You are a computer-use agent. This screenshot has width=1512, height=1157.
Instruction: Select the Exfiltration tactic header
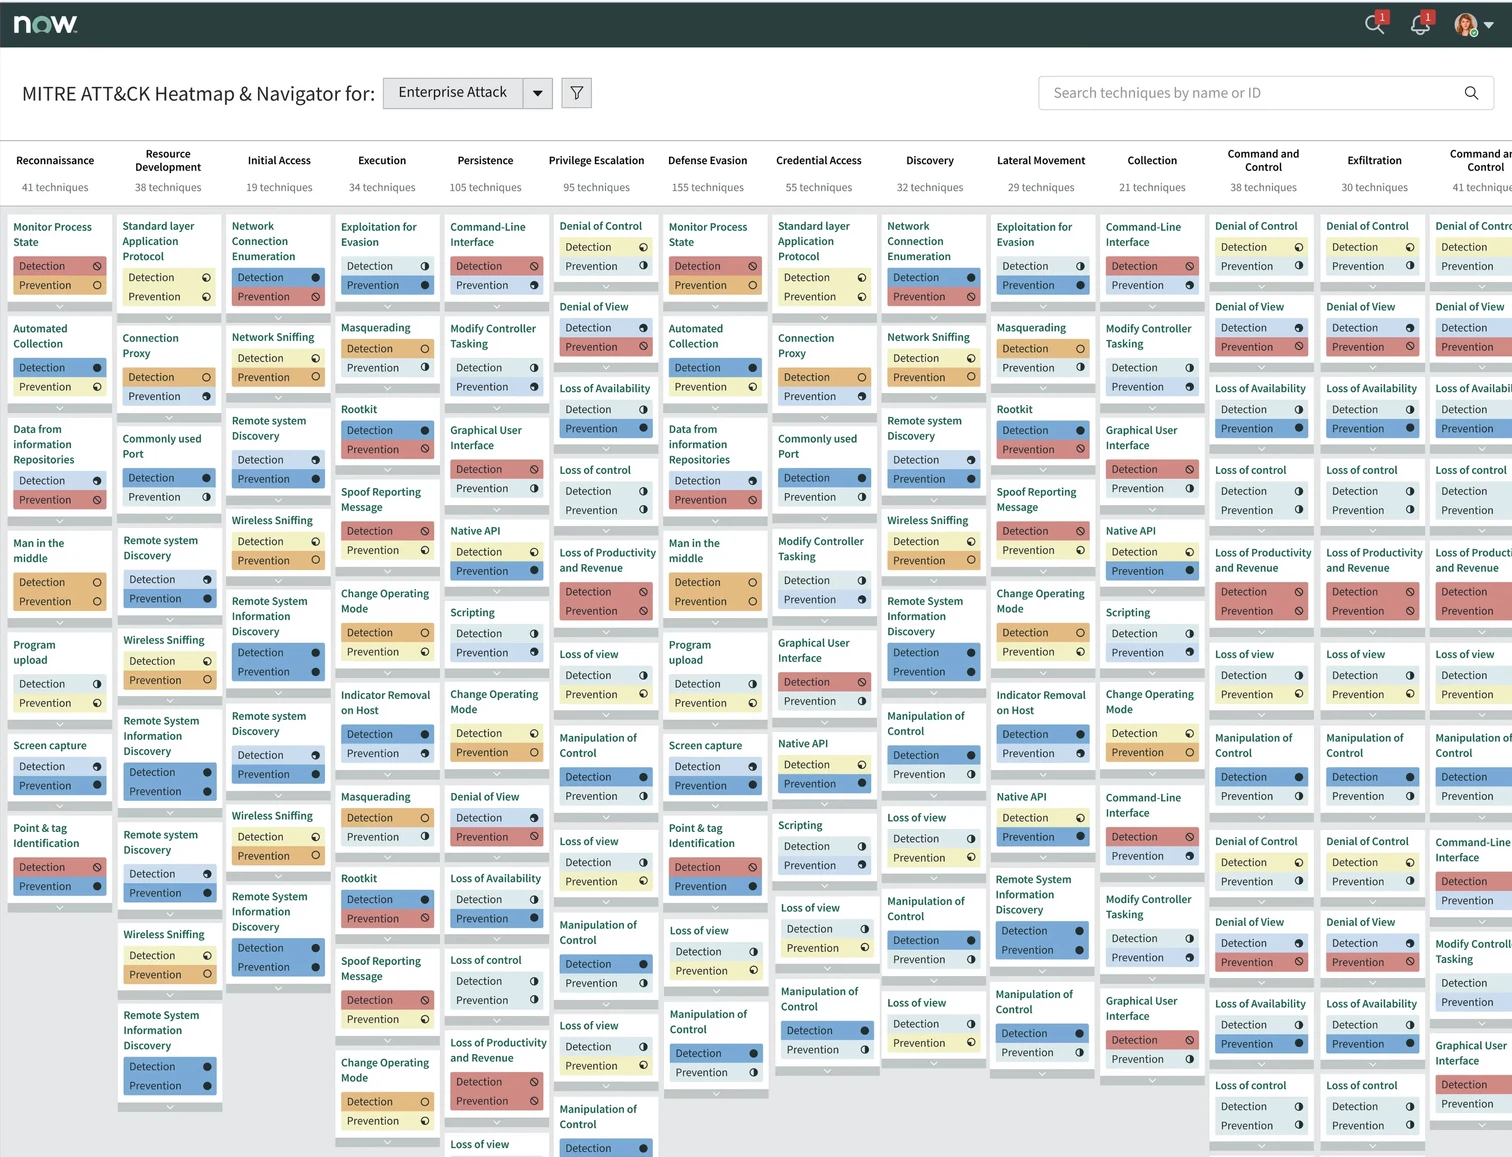pyautogui.click(x=1374, y=161)
